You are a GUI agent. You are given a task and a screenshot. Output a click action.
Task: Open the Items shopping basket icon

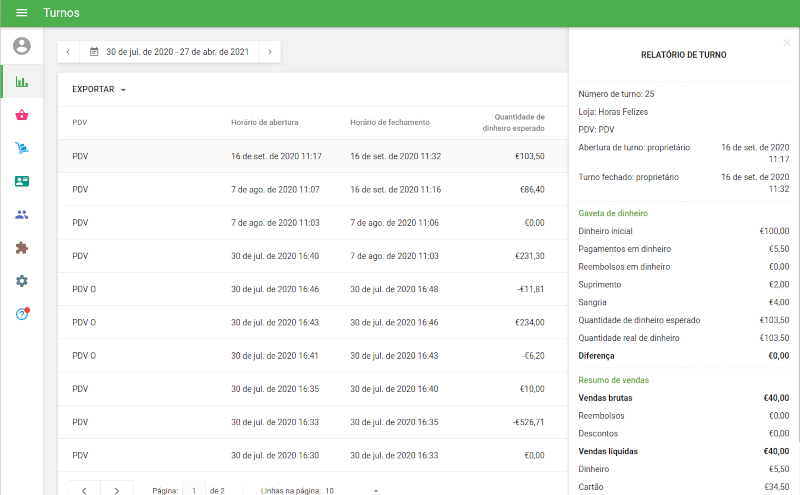pyautogui.click(x=22, y=115)
